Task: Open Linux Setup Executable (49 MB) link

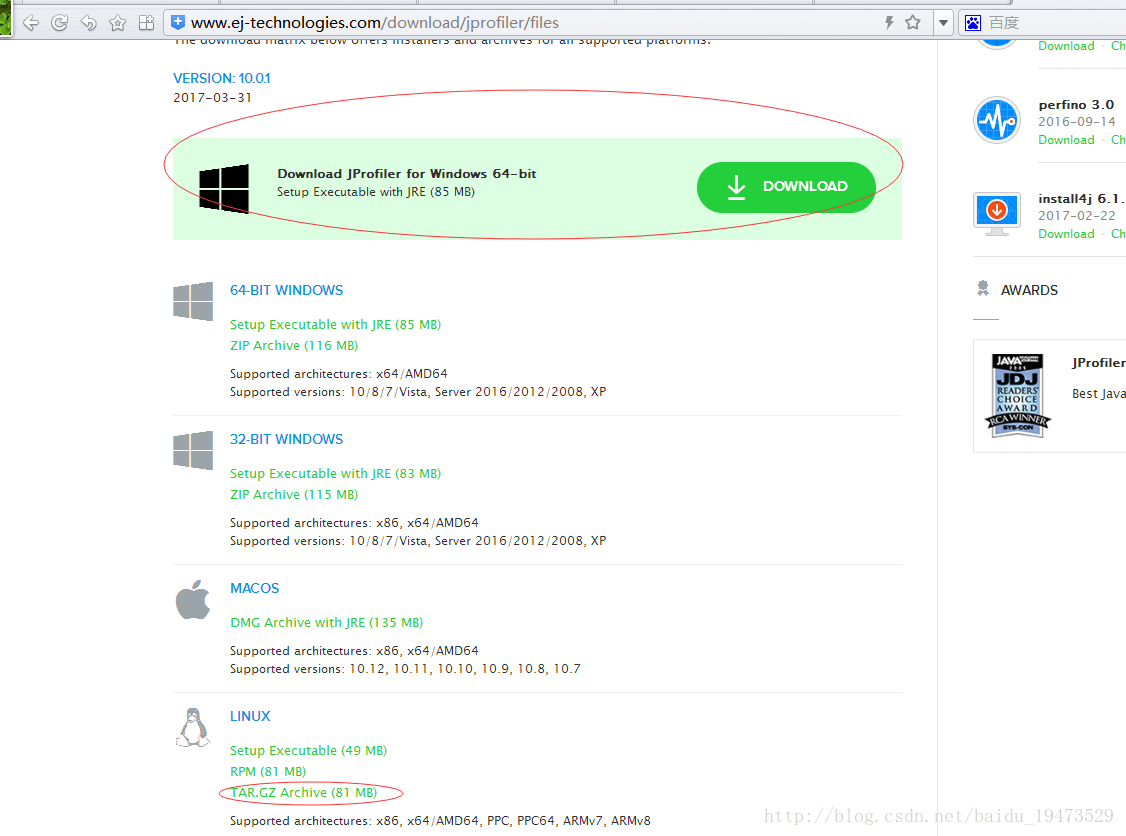Action: (308, 751)
